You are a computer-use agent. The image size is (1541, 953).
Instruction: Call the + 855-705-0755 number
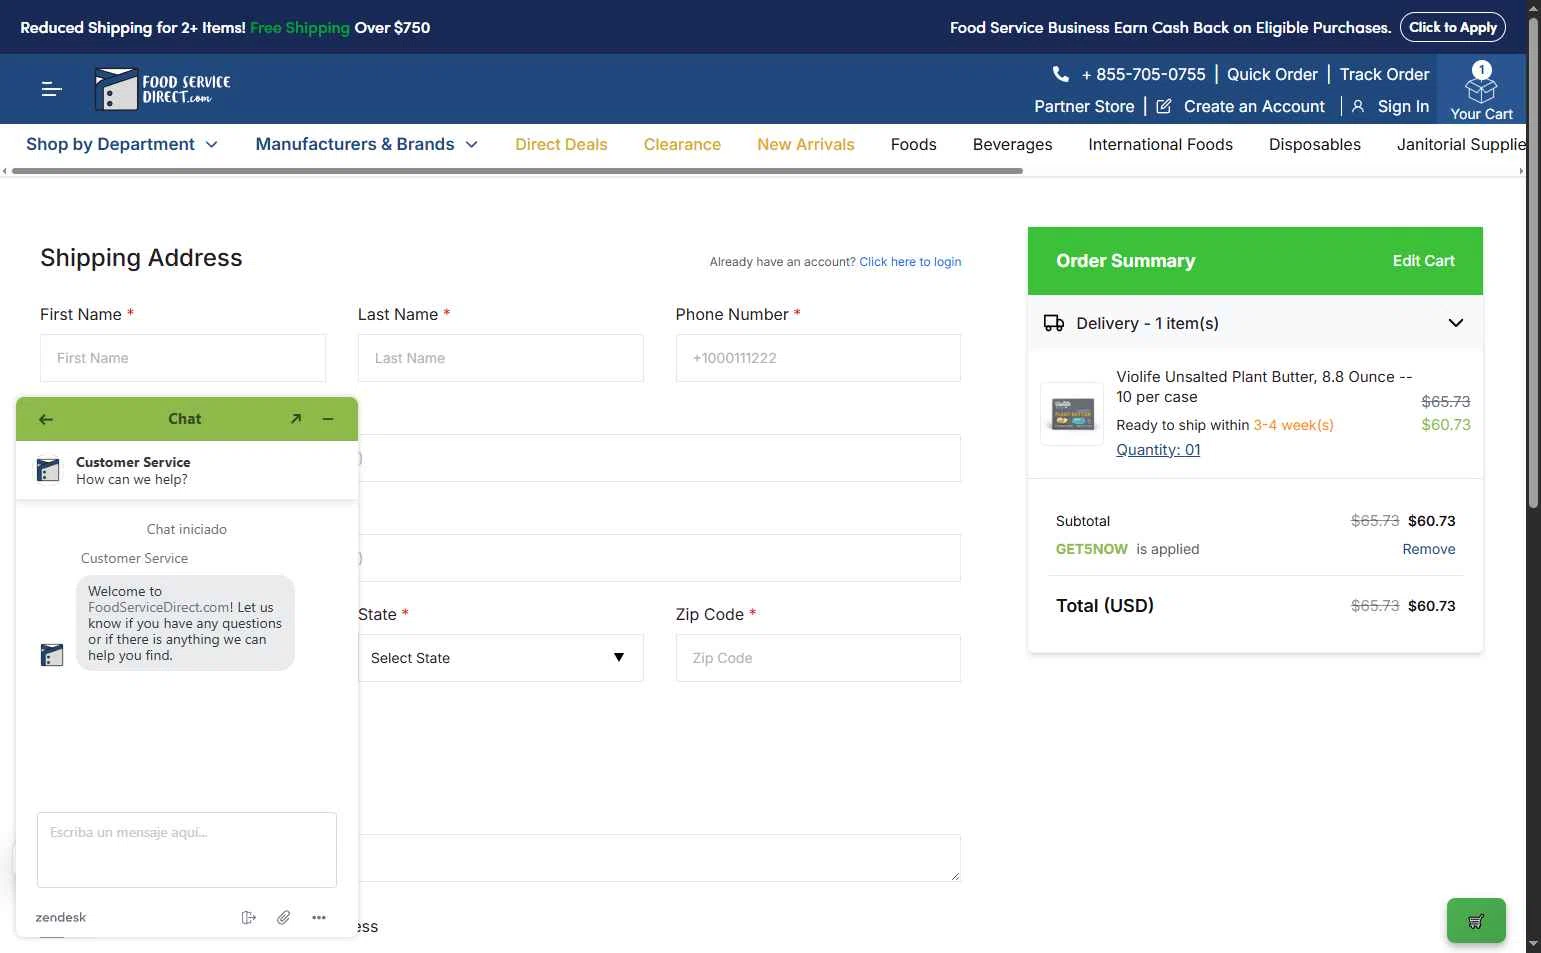pyautogui.click(x=1143, y=74)
